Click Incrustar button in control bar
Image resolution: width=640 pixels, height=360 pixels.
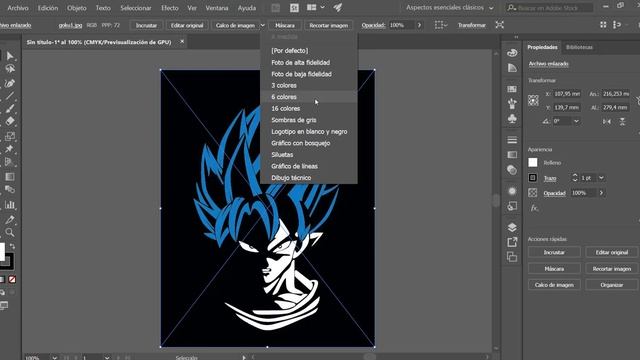[146, 25]
